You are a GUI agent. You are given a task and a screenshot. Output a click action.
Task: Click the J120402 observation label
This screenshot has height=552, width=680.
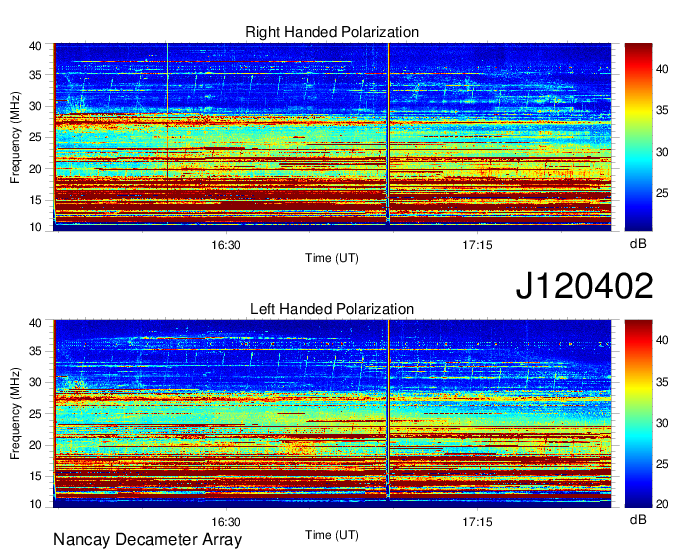tap(584, 286)
